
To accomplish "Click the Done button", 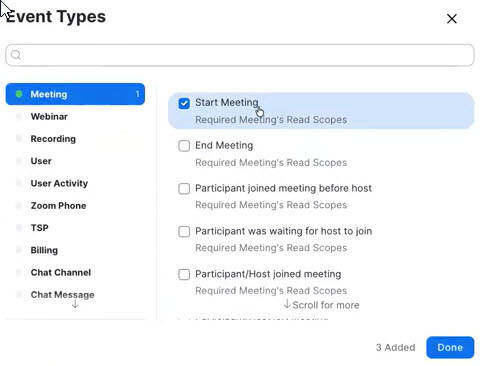I will [450, 347].
